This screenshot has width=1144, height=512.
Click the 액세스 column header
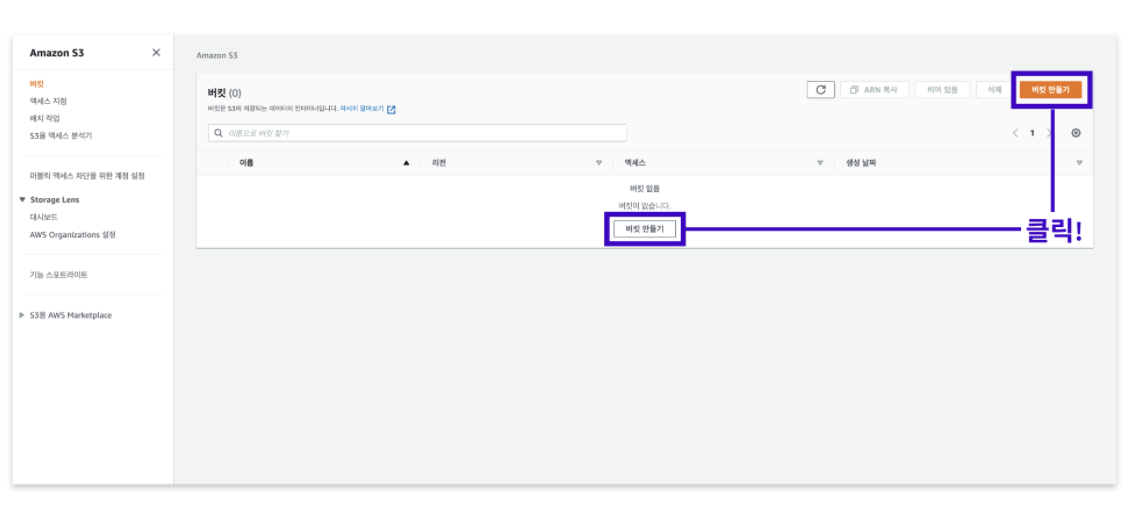(x=635, y=163)
